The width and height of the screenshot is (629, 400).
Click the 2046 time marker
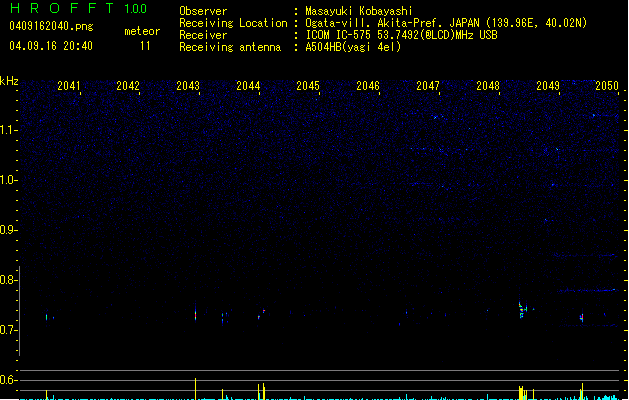click(x=368, y=86)
